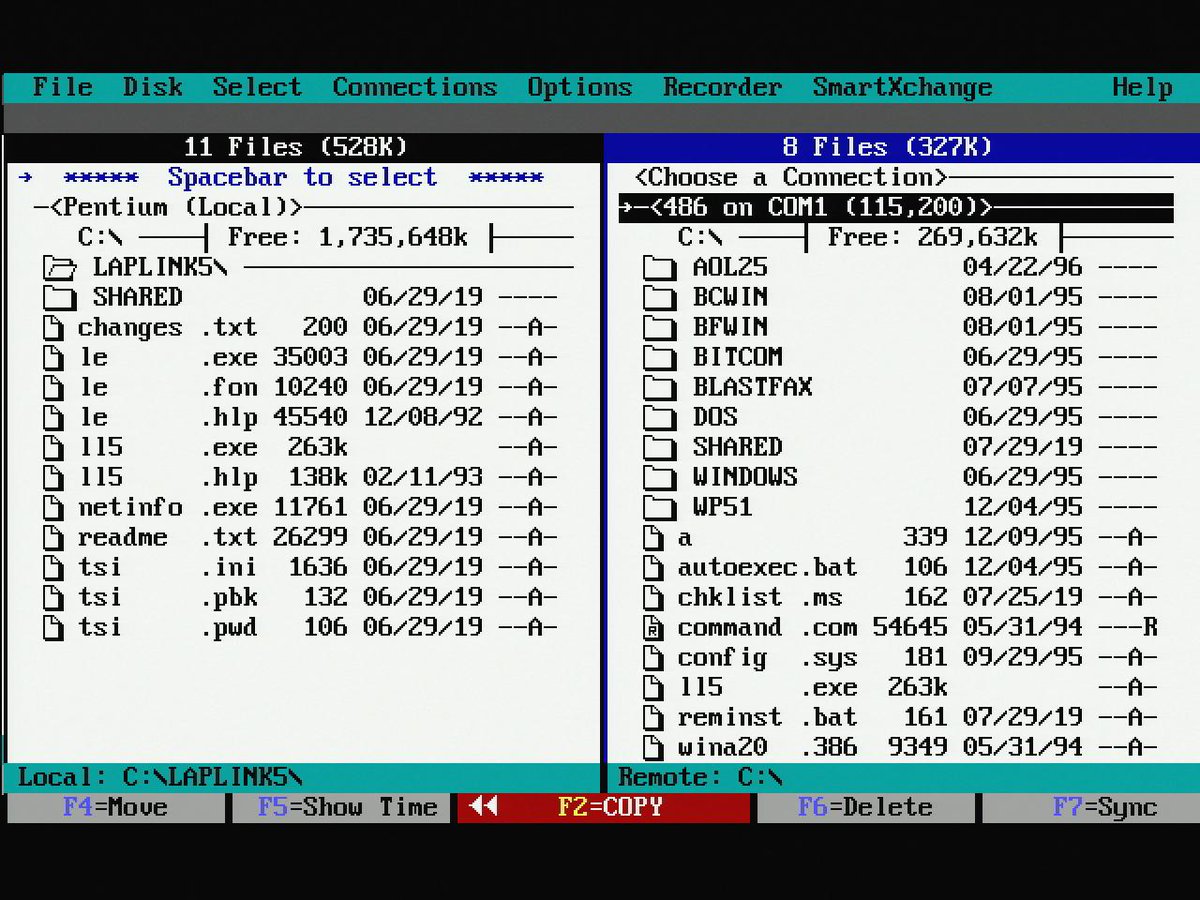Viewport: 1200px width, 900px height.
Task: Open the File menu
Action: (x=62, y=87)
